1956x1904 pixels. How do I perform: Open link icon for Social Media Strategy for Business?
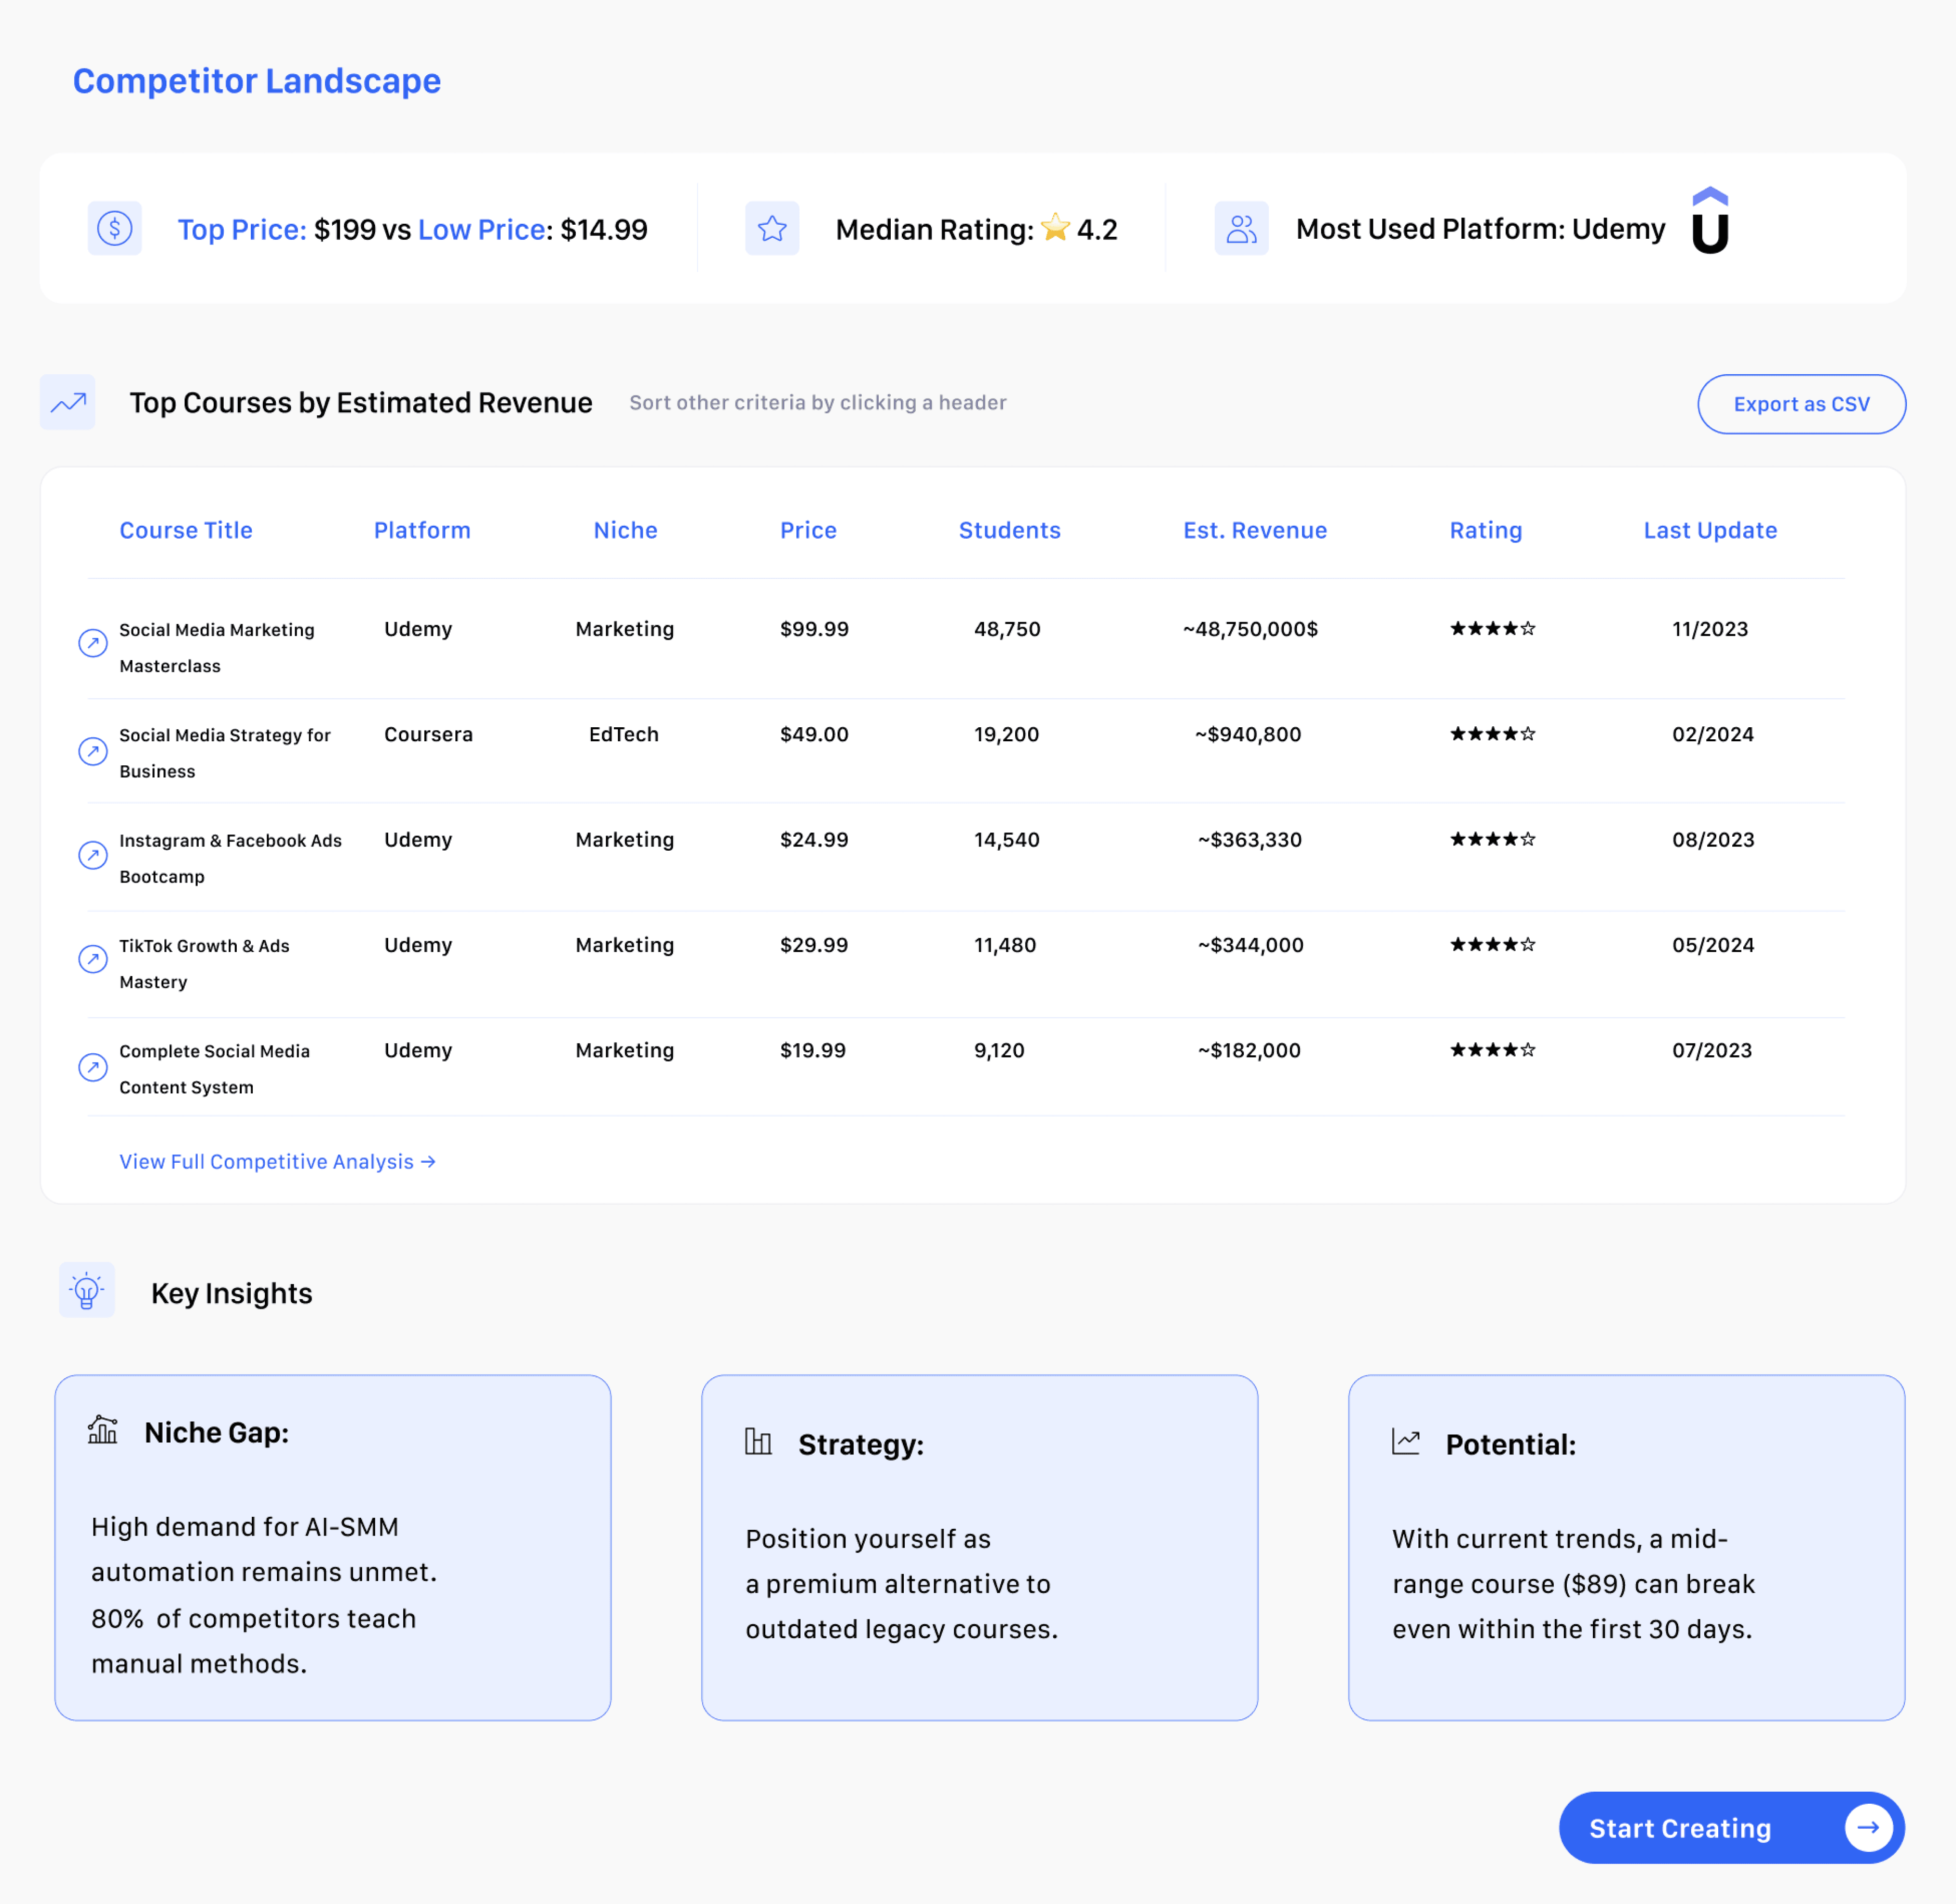[x=93, y=751]
